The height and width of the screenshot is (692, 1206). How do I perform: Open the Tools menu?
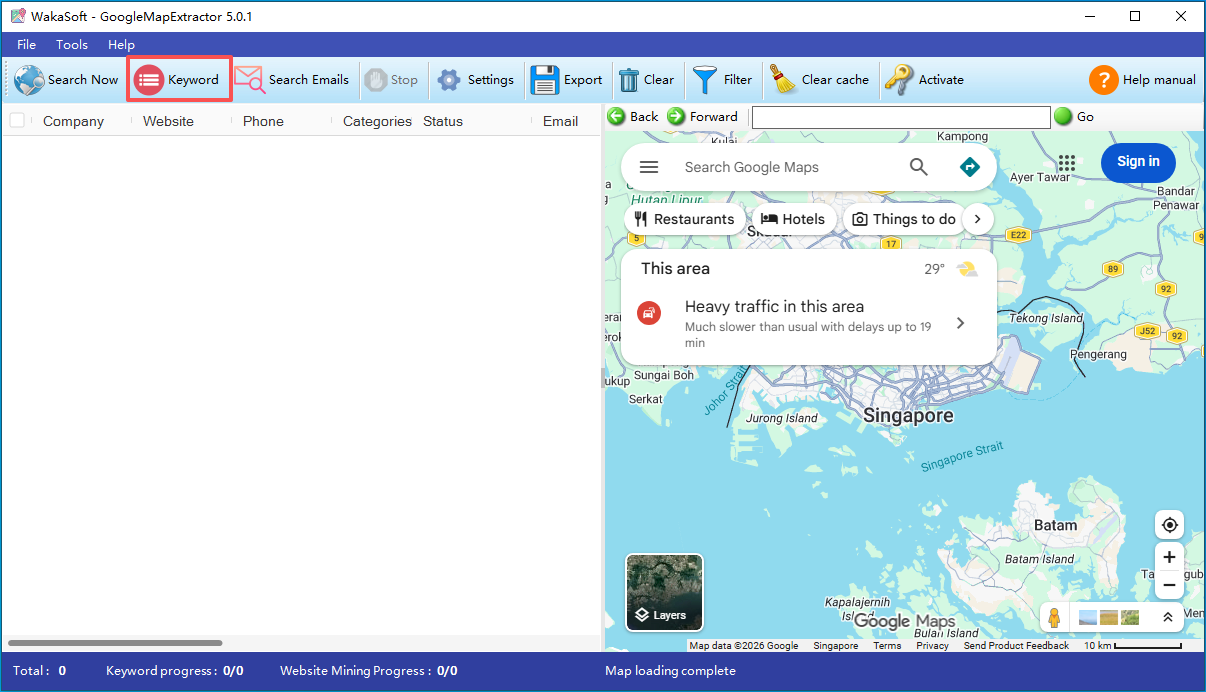pyautogui.click(x=72, y=45)
